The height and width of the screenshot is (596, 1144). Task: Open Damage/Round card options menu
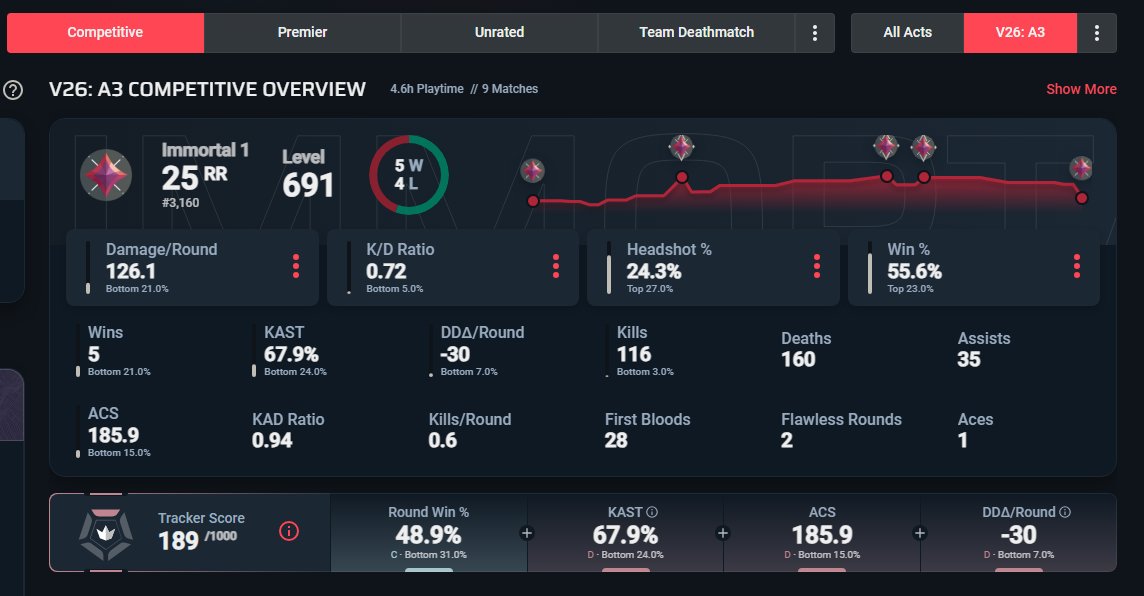[295, 266]
